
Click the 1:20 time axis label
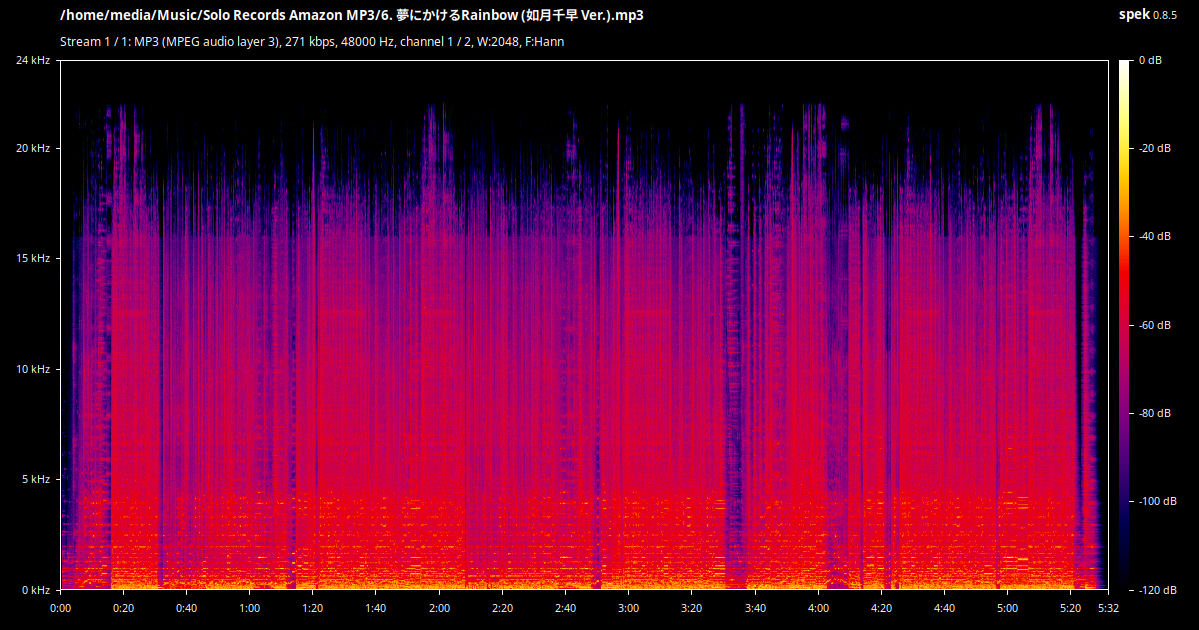(x=313, y=608)
